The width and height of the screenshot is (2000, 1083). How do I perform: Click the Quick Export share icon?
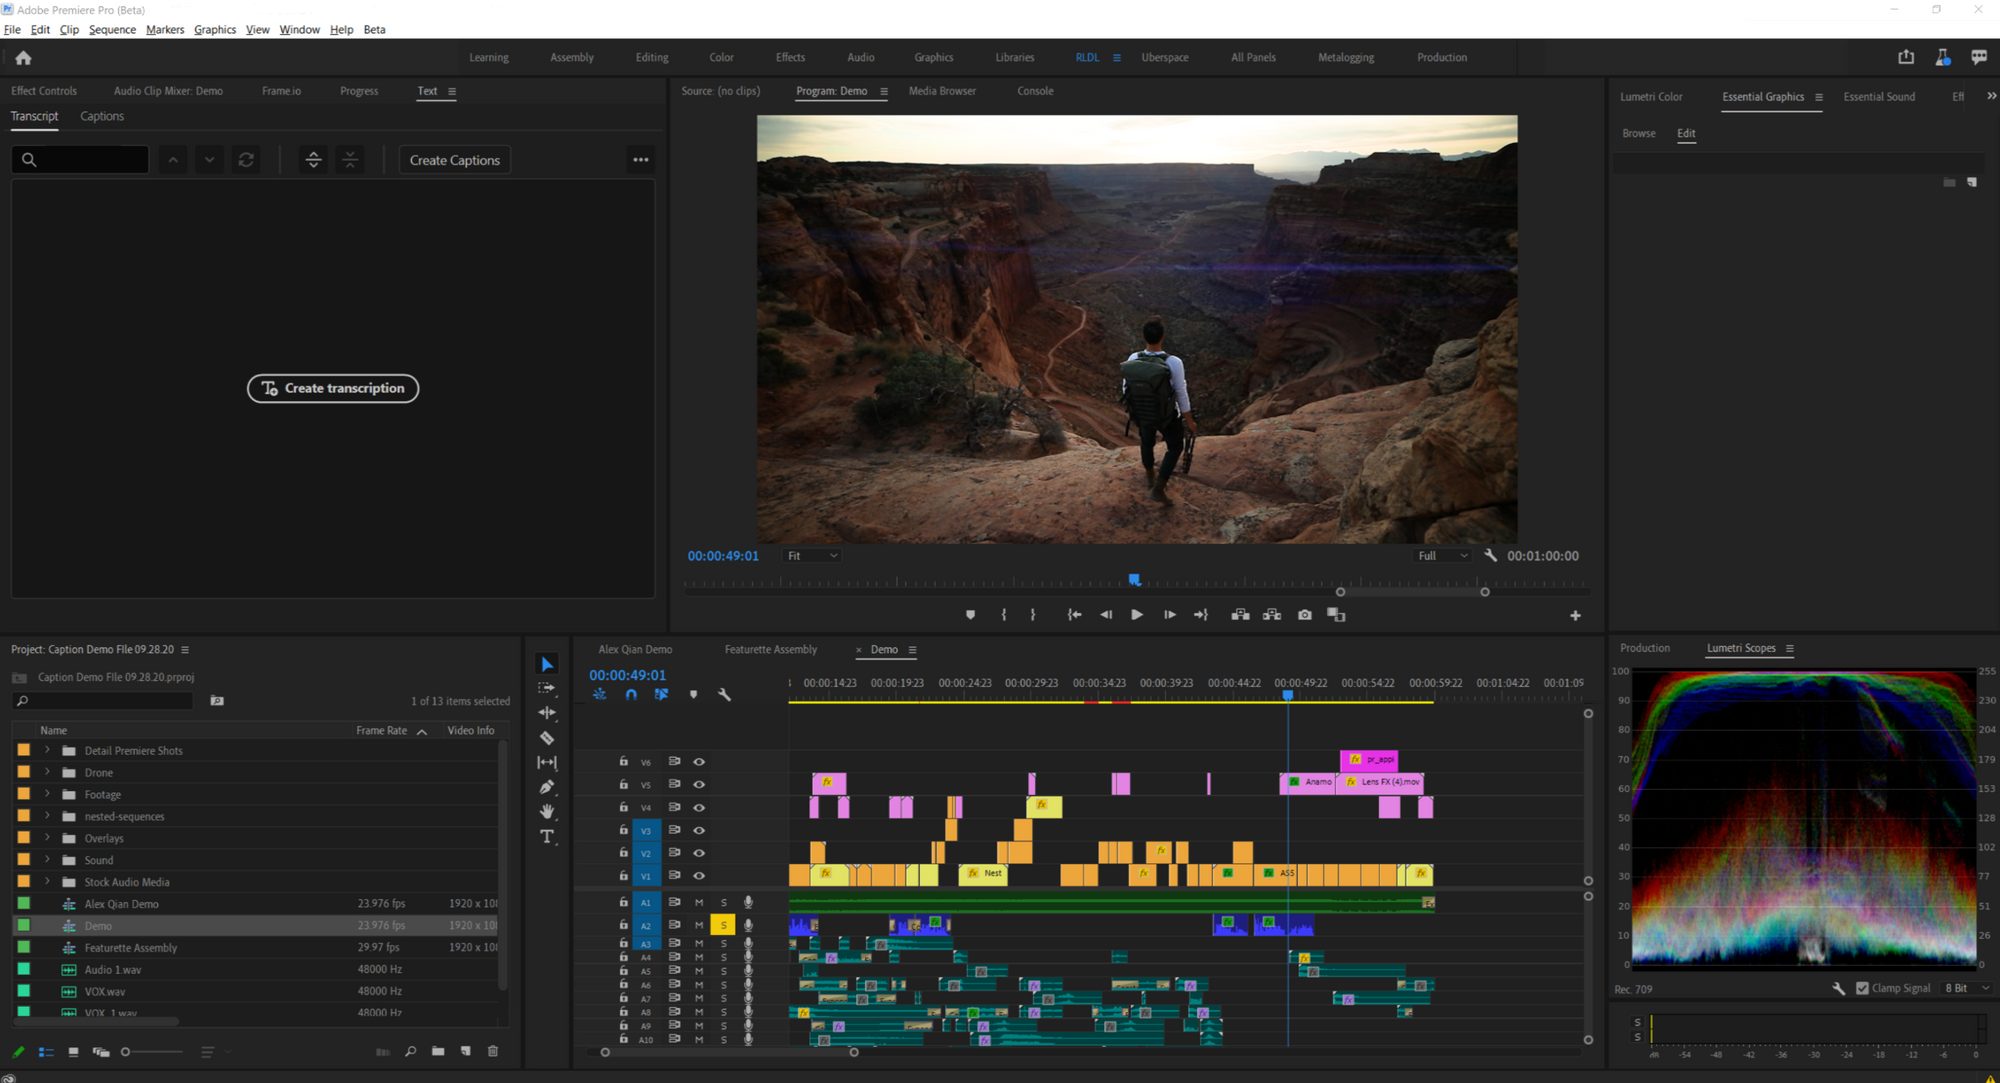point(1906,57)
